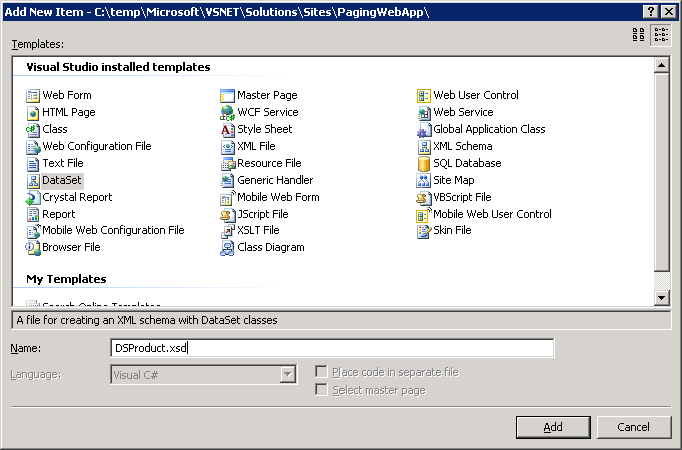Pick the Master Page template icon
The image size is (682, 450).
pyautogui.click(x=227, y=95)
